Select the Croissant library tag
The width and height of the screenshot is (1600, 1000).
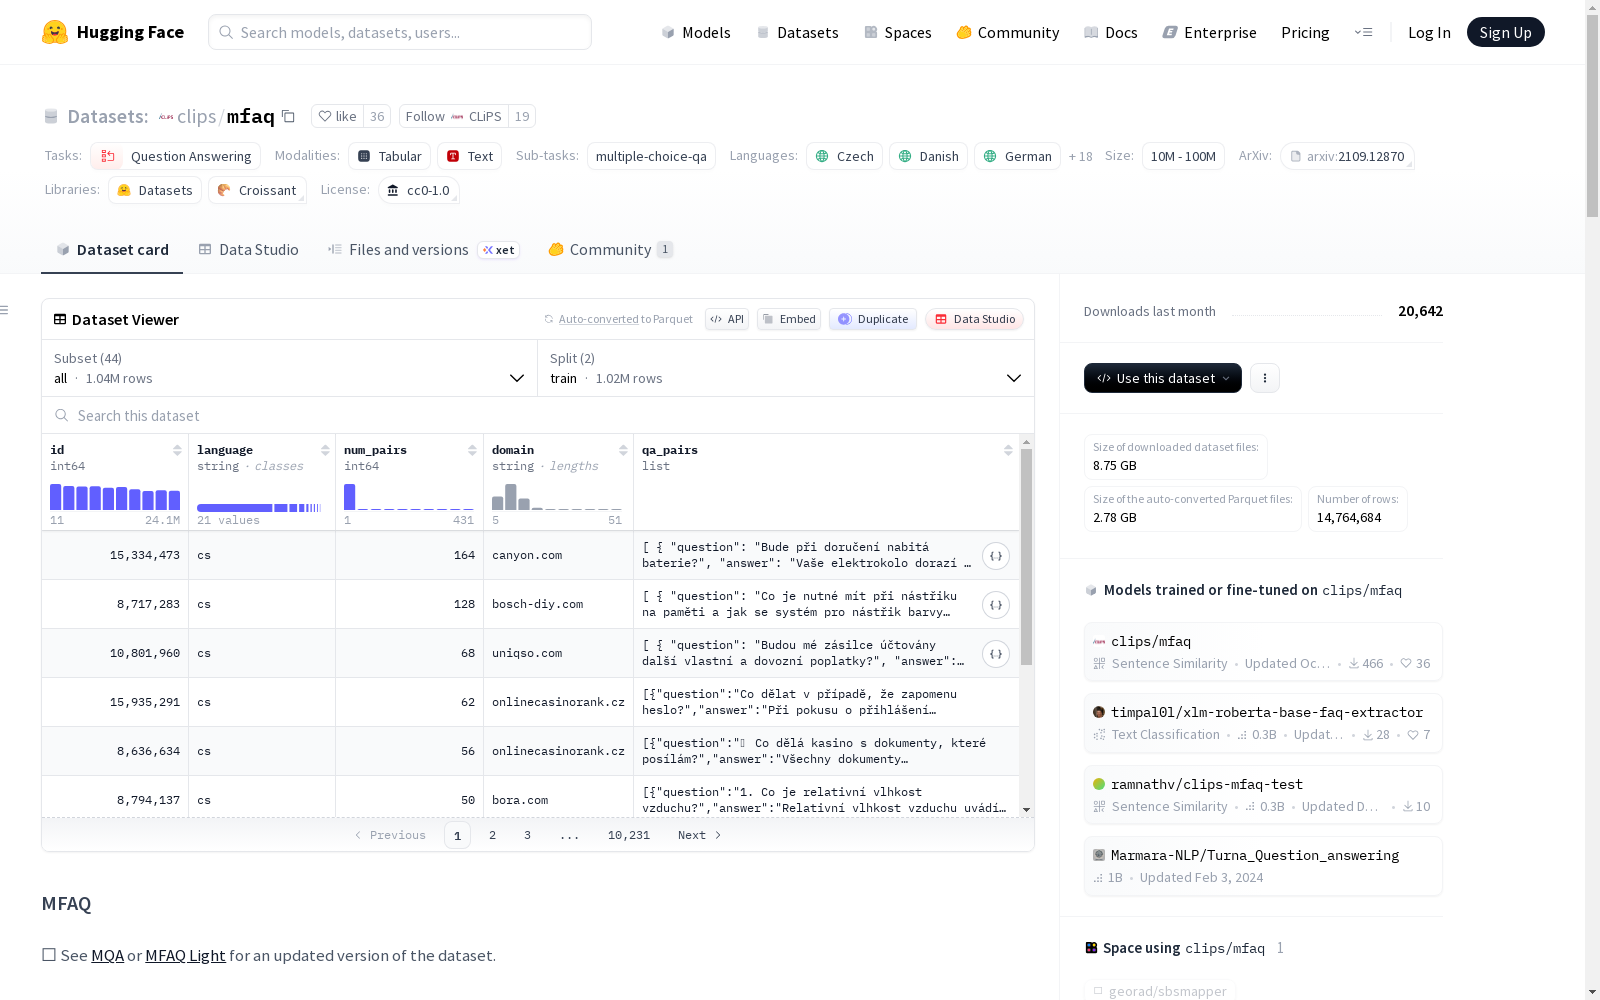pos(258,190)
